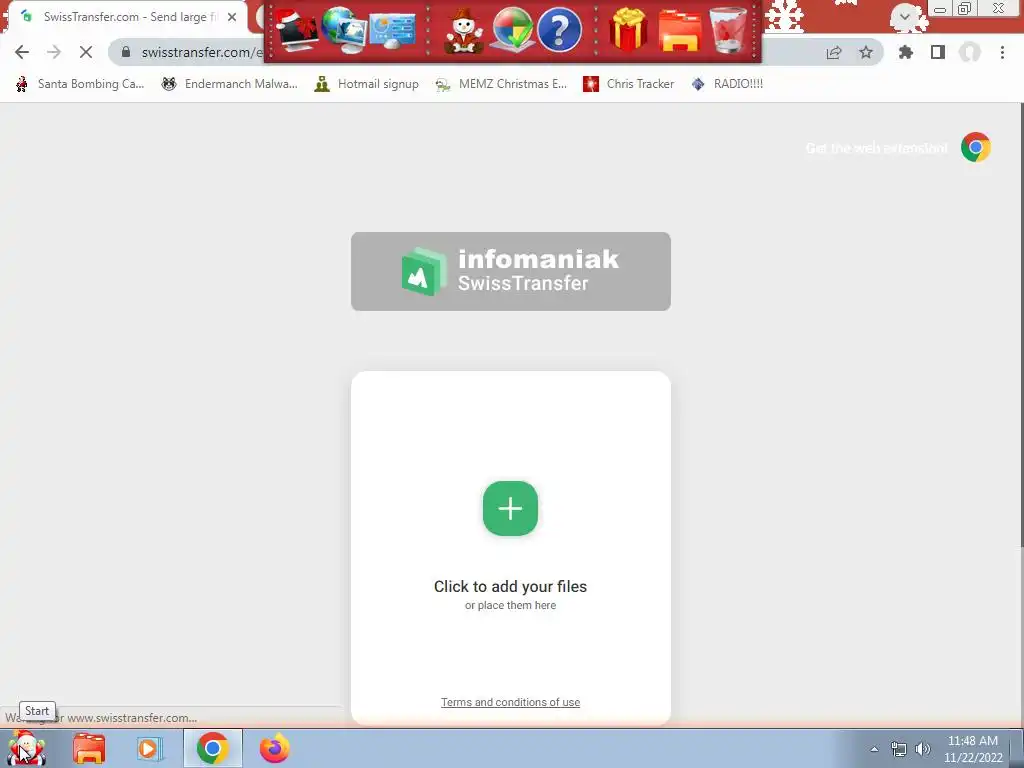Screen dimensions: 1024x768
Task: Open file explorer from the taskbar
Action: click(89, 748)
